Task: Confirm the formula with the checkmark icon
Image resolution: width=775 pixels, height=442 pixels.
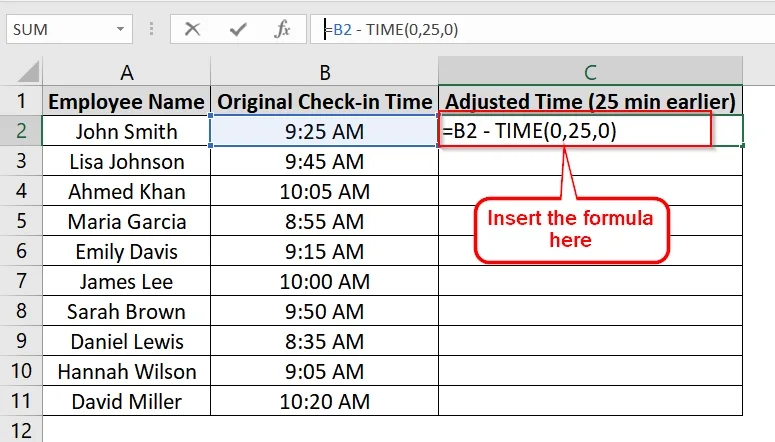Action: click(x=238, y=29)
